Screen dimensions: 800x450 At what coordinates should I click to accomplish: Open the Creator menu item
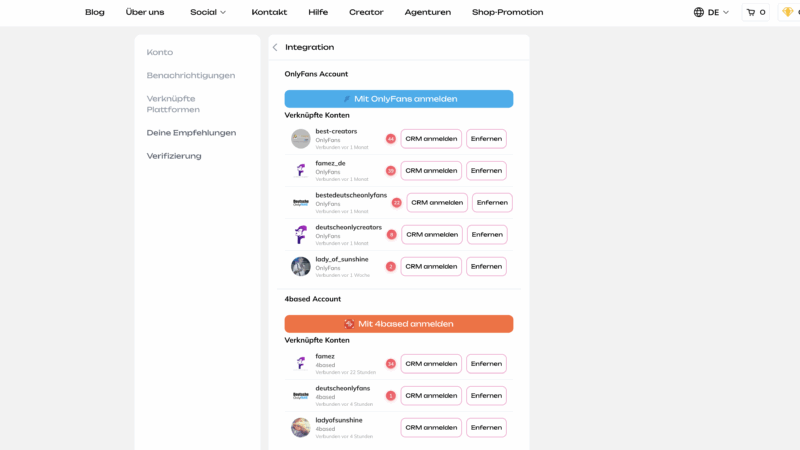coord(366,12)
